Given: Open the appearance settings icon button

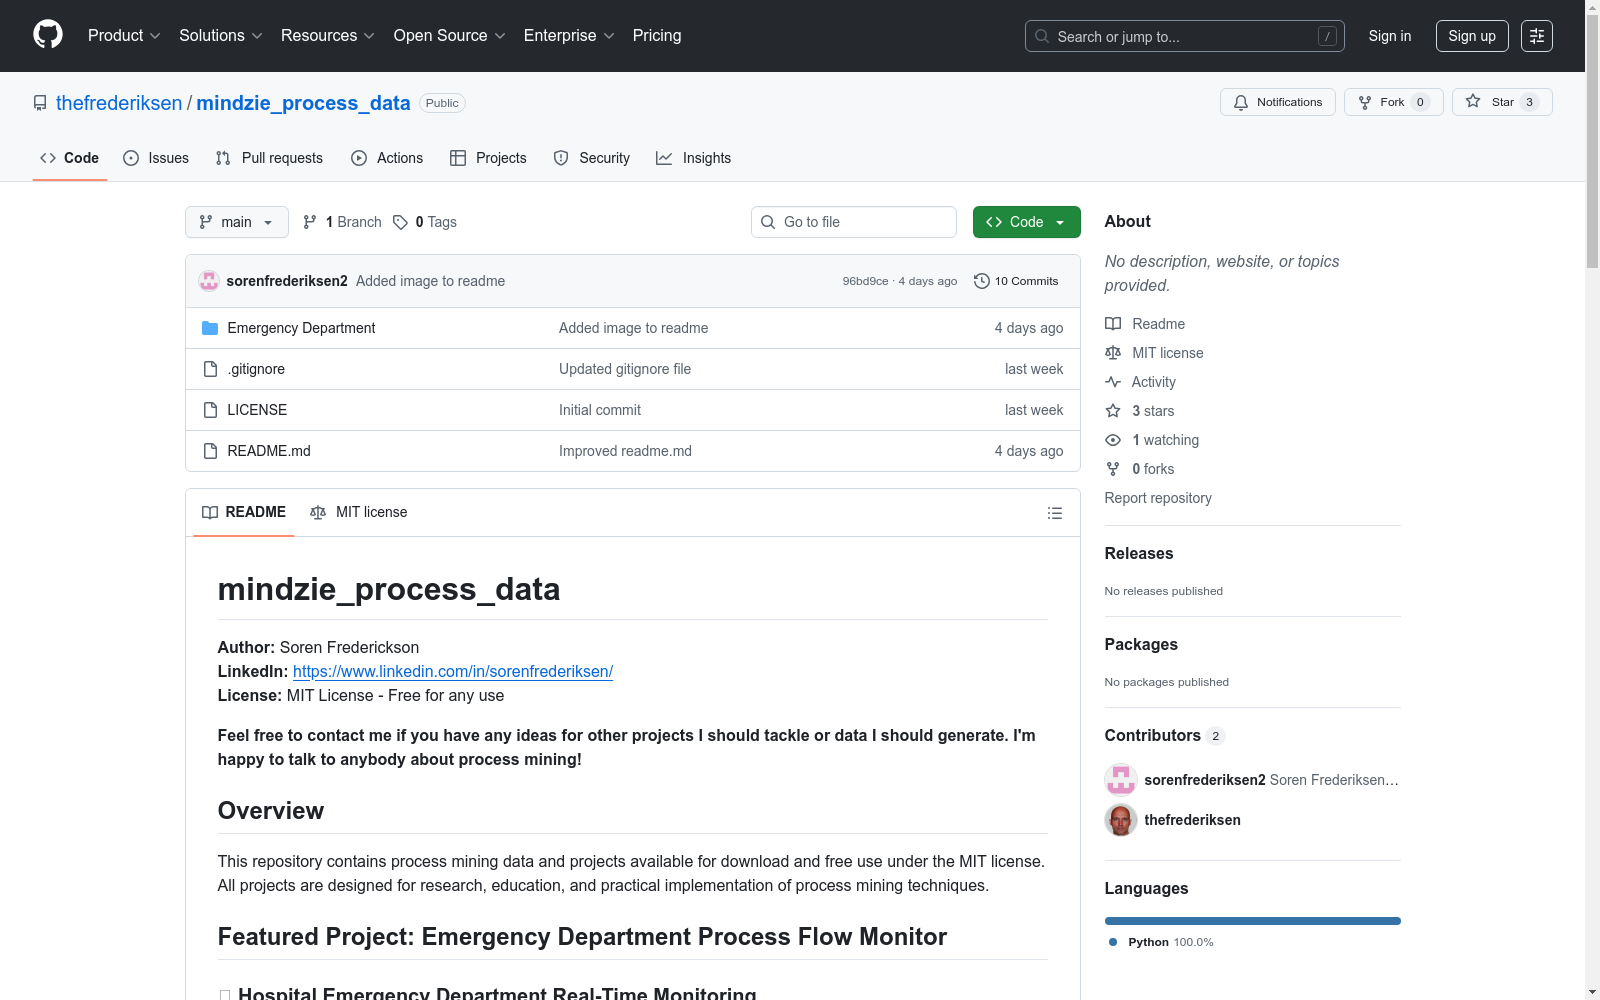Looking at the screenshot, I should (x=1537, y=36).
